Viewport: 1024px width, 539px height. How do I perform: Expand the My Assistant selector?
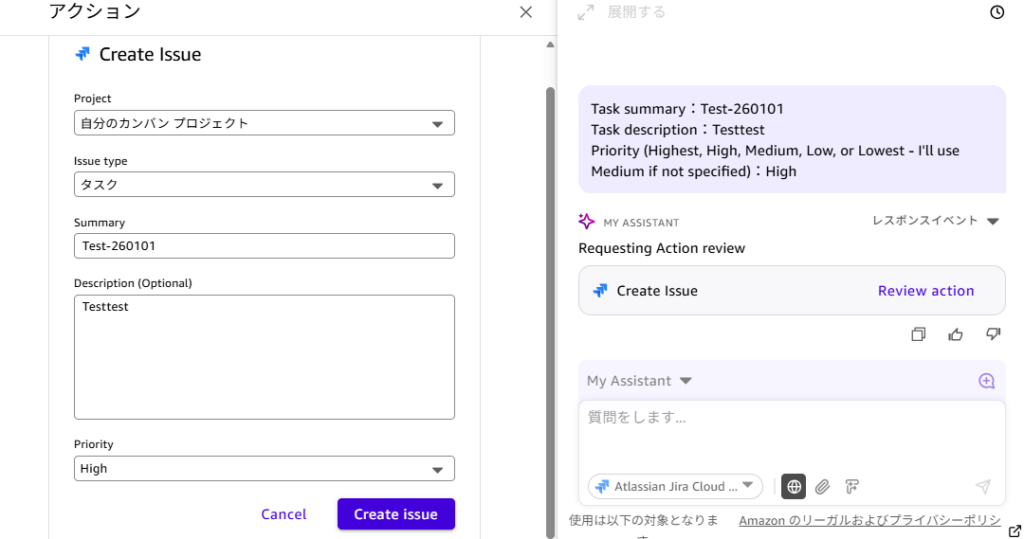(639, 381)
